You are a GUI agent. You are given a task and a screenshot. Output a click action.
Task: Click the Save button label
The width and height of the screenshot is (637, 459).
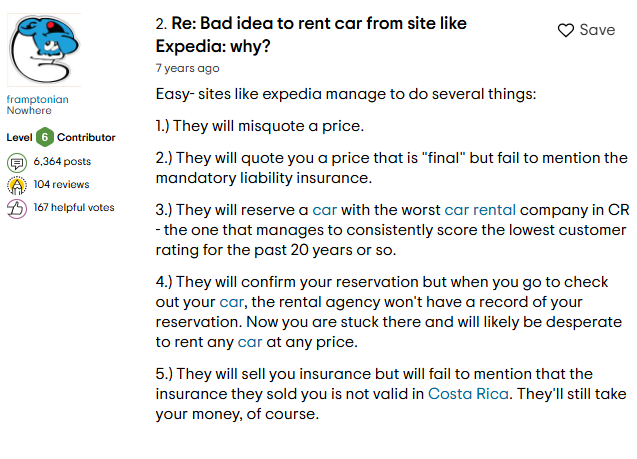[x=597, y=30]
